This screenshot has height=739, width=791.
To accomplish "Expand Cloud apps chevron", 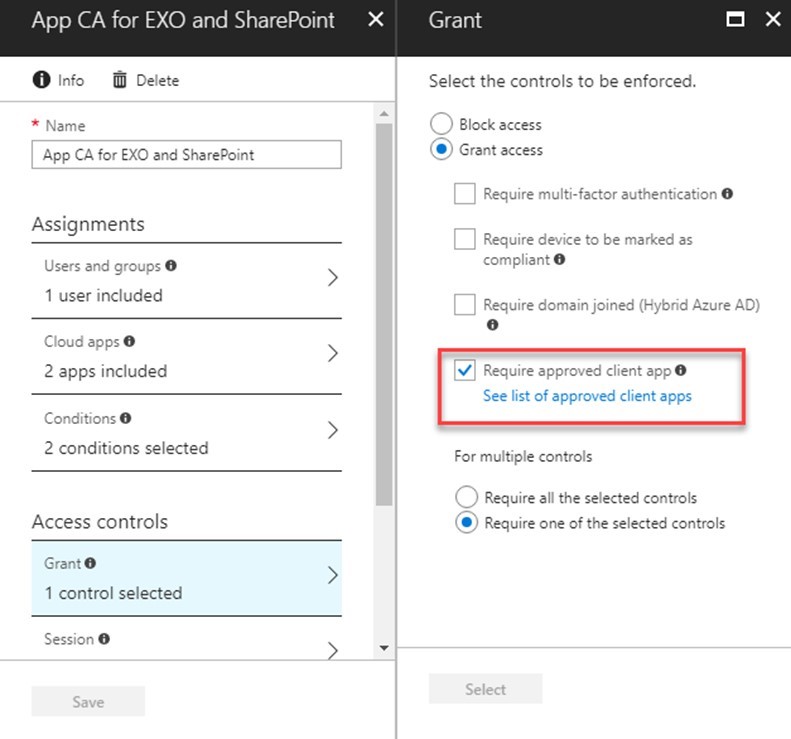I will 332,354.
